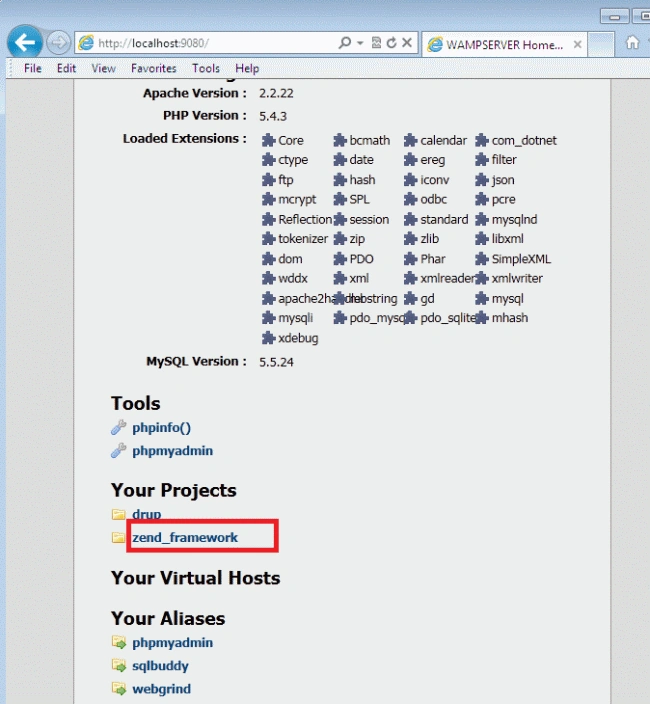The height and width of the screenshot is (704, 650).
Task: Click the search magnifier in address bar
Action: coord(345,43)
